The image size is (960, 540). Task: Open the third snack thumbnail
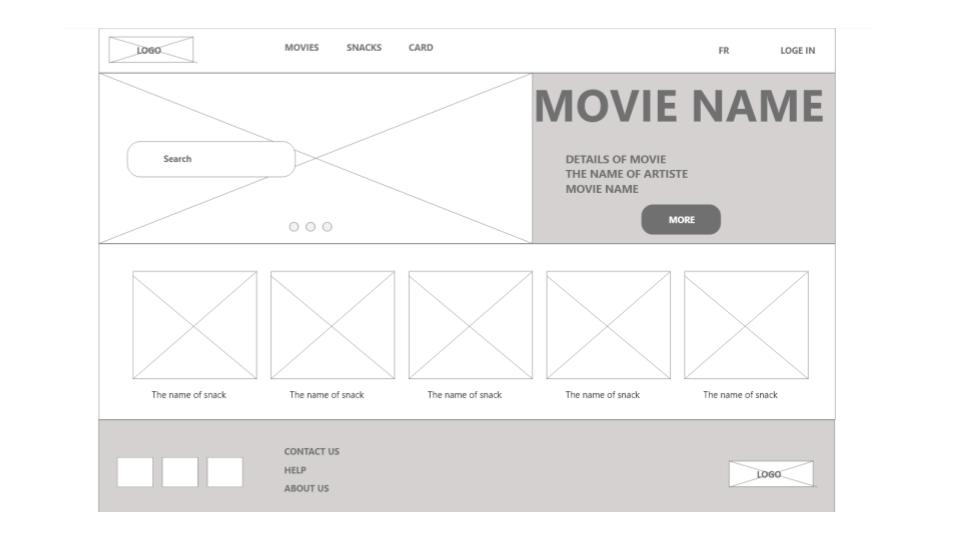tap(470, 325)
